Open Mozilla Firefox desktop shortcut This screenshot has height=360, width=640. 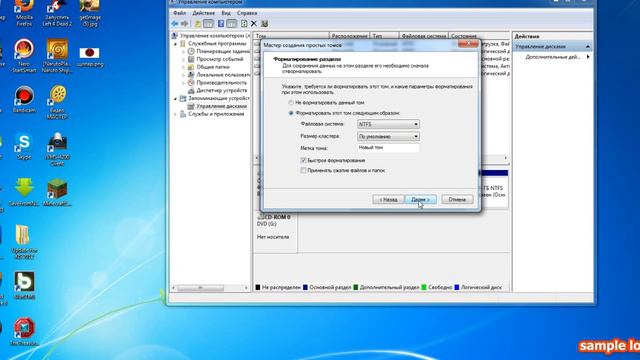coord(24,12)
